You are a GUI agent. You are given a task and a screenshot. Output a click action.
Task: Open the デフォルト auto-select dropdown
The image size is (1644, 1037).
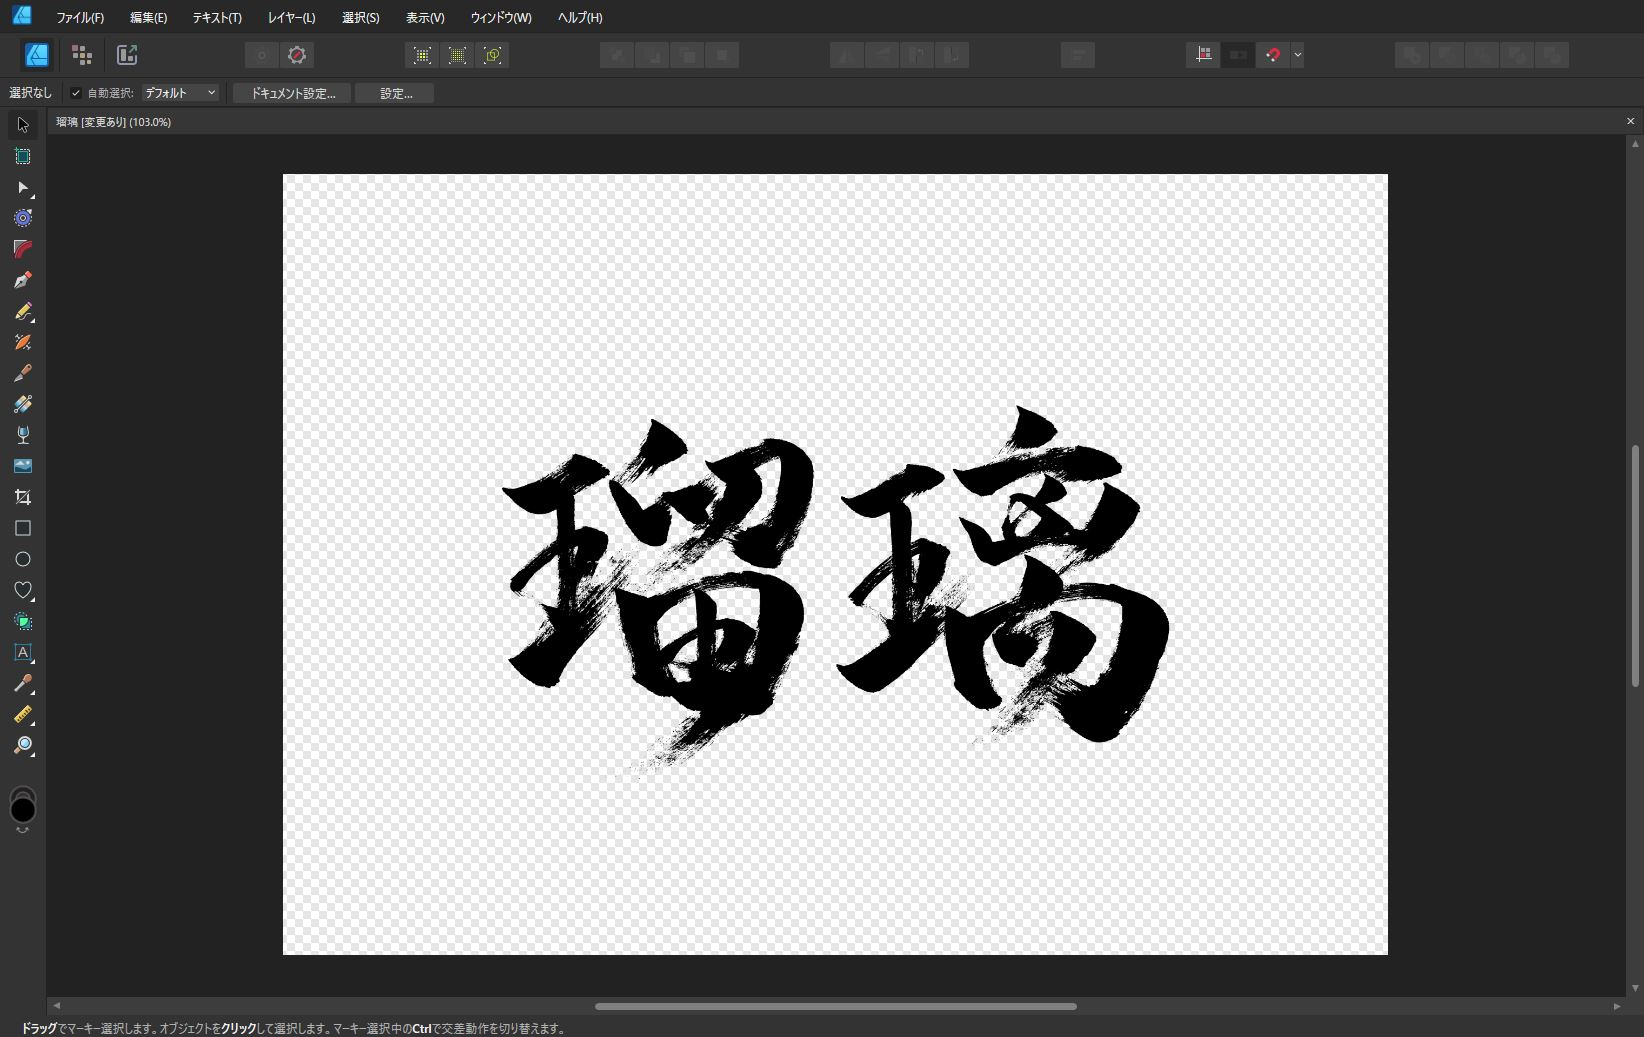coord(180,93)
